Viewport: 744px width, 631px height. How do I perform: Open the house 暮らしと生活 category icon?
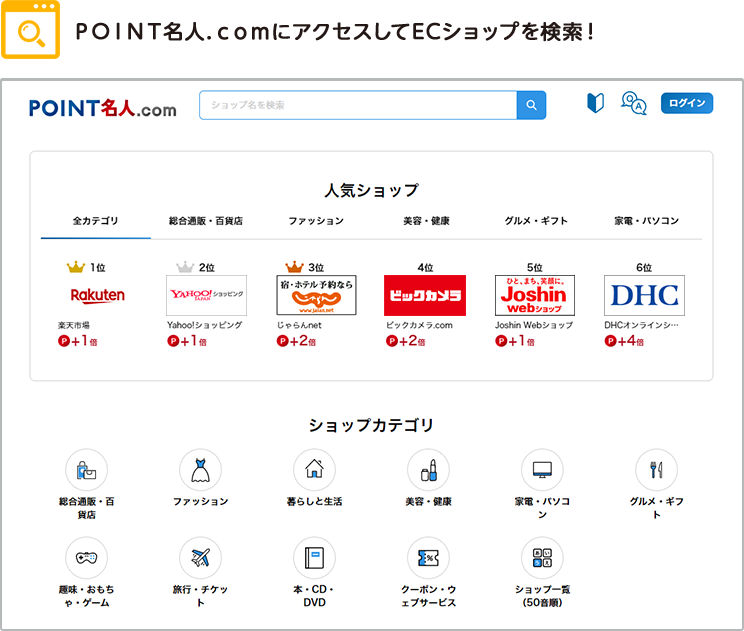[x=314, y=470]
